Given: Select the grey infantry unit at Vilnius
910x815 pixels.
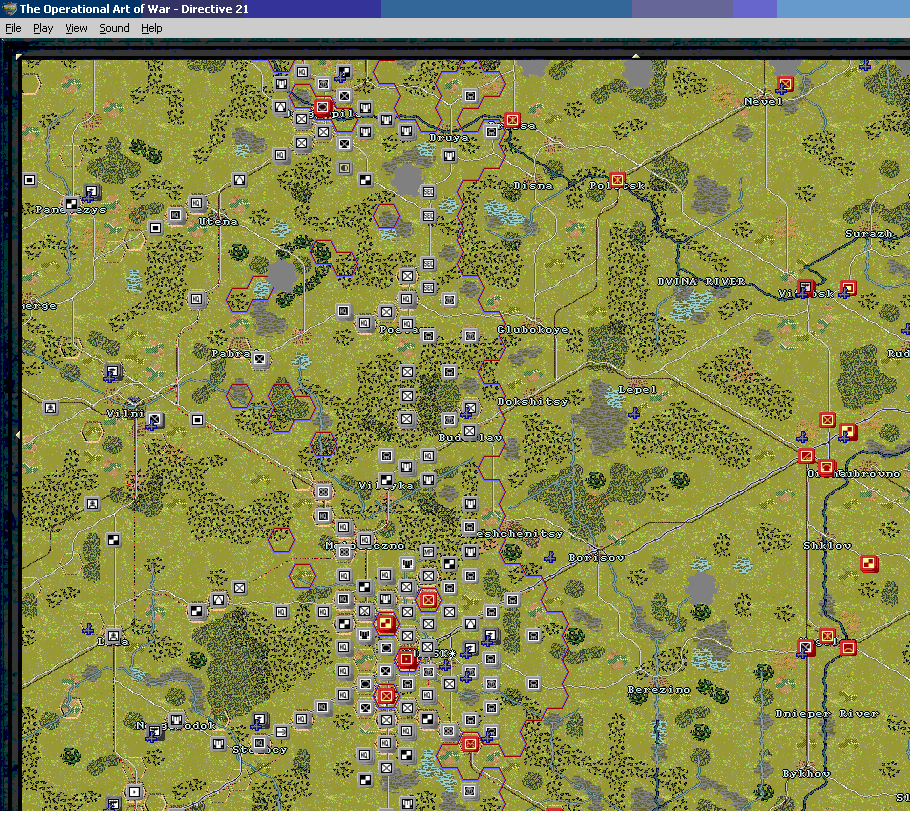Looking at the screenshot, I should pyautogui.click(x=155, y=420).
